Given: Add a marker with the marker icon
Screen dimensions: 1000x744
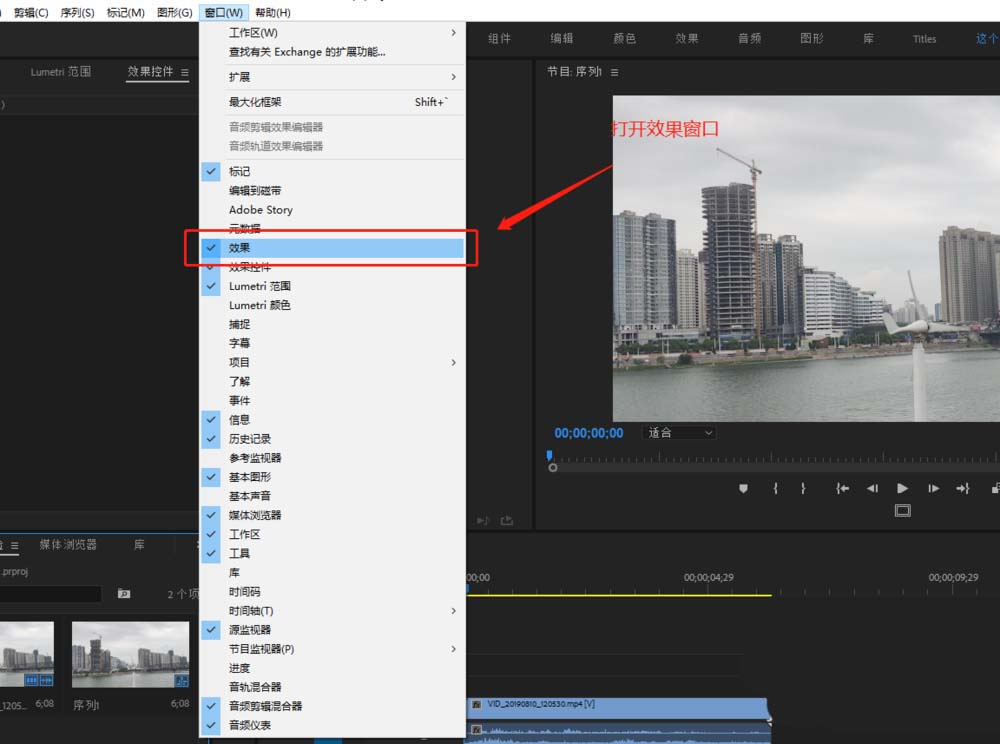Looking at the screenshot, I should click(743, 488).
